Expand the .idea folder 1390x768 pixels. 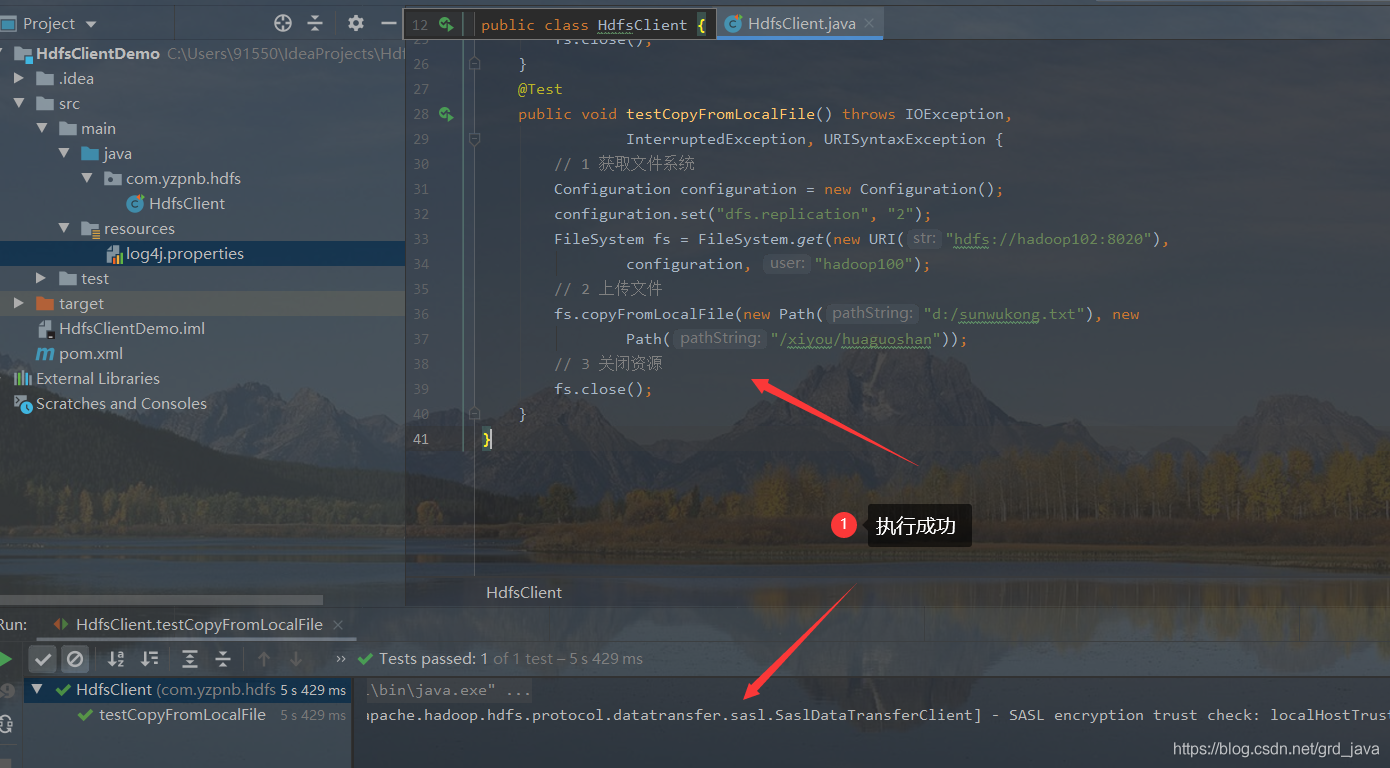point(19,78)
